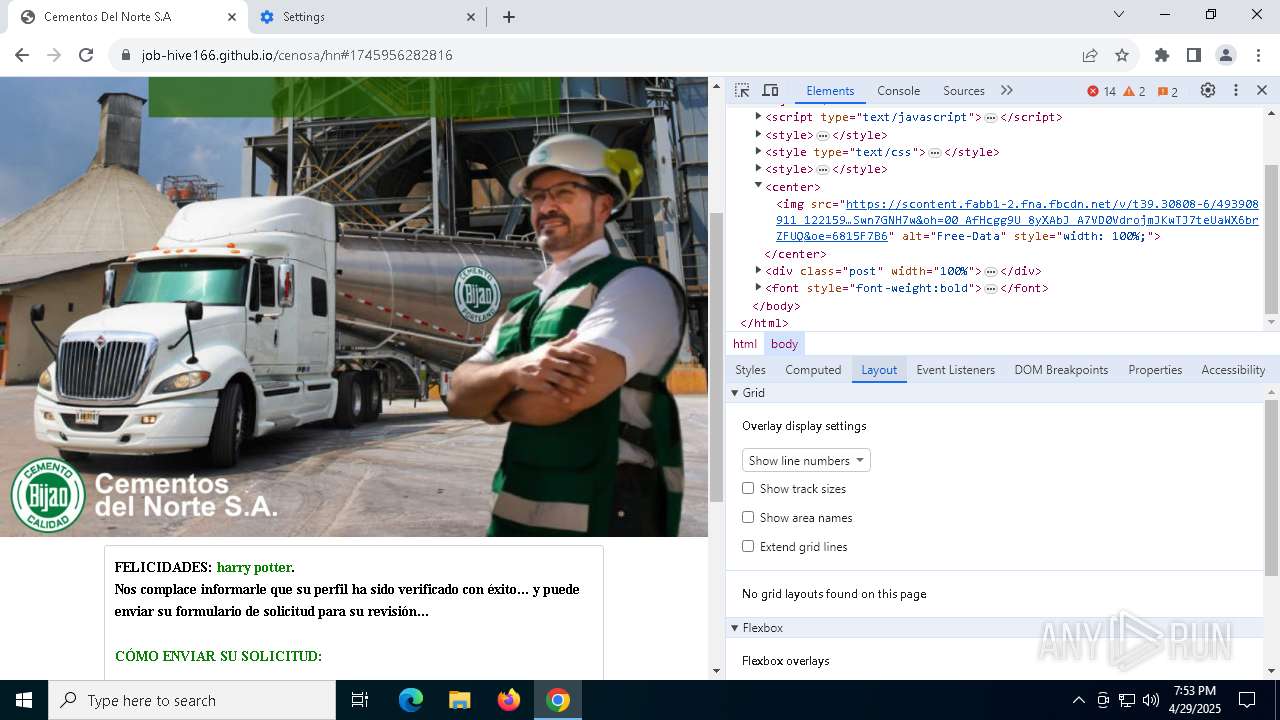This screenshot has height=720, width=1280.
Task: Open Show line numbers dropdown
Action: tap(806, 460)
